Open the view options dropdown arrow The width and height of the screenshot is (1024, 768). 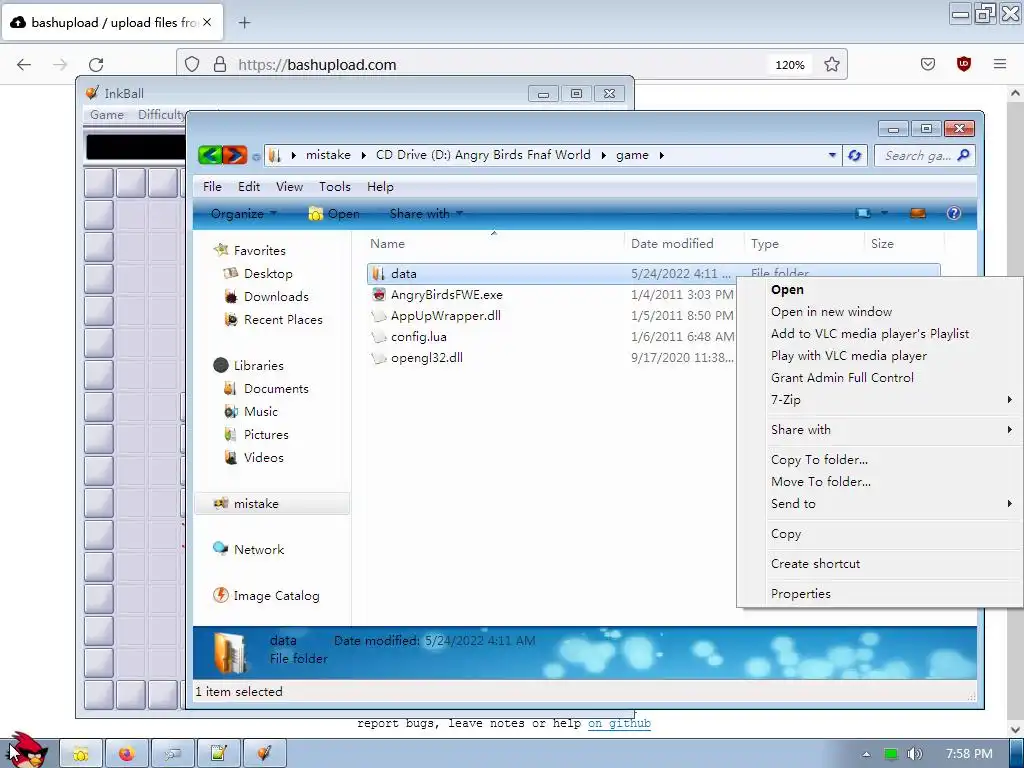tap(884, 214)
